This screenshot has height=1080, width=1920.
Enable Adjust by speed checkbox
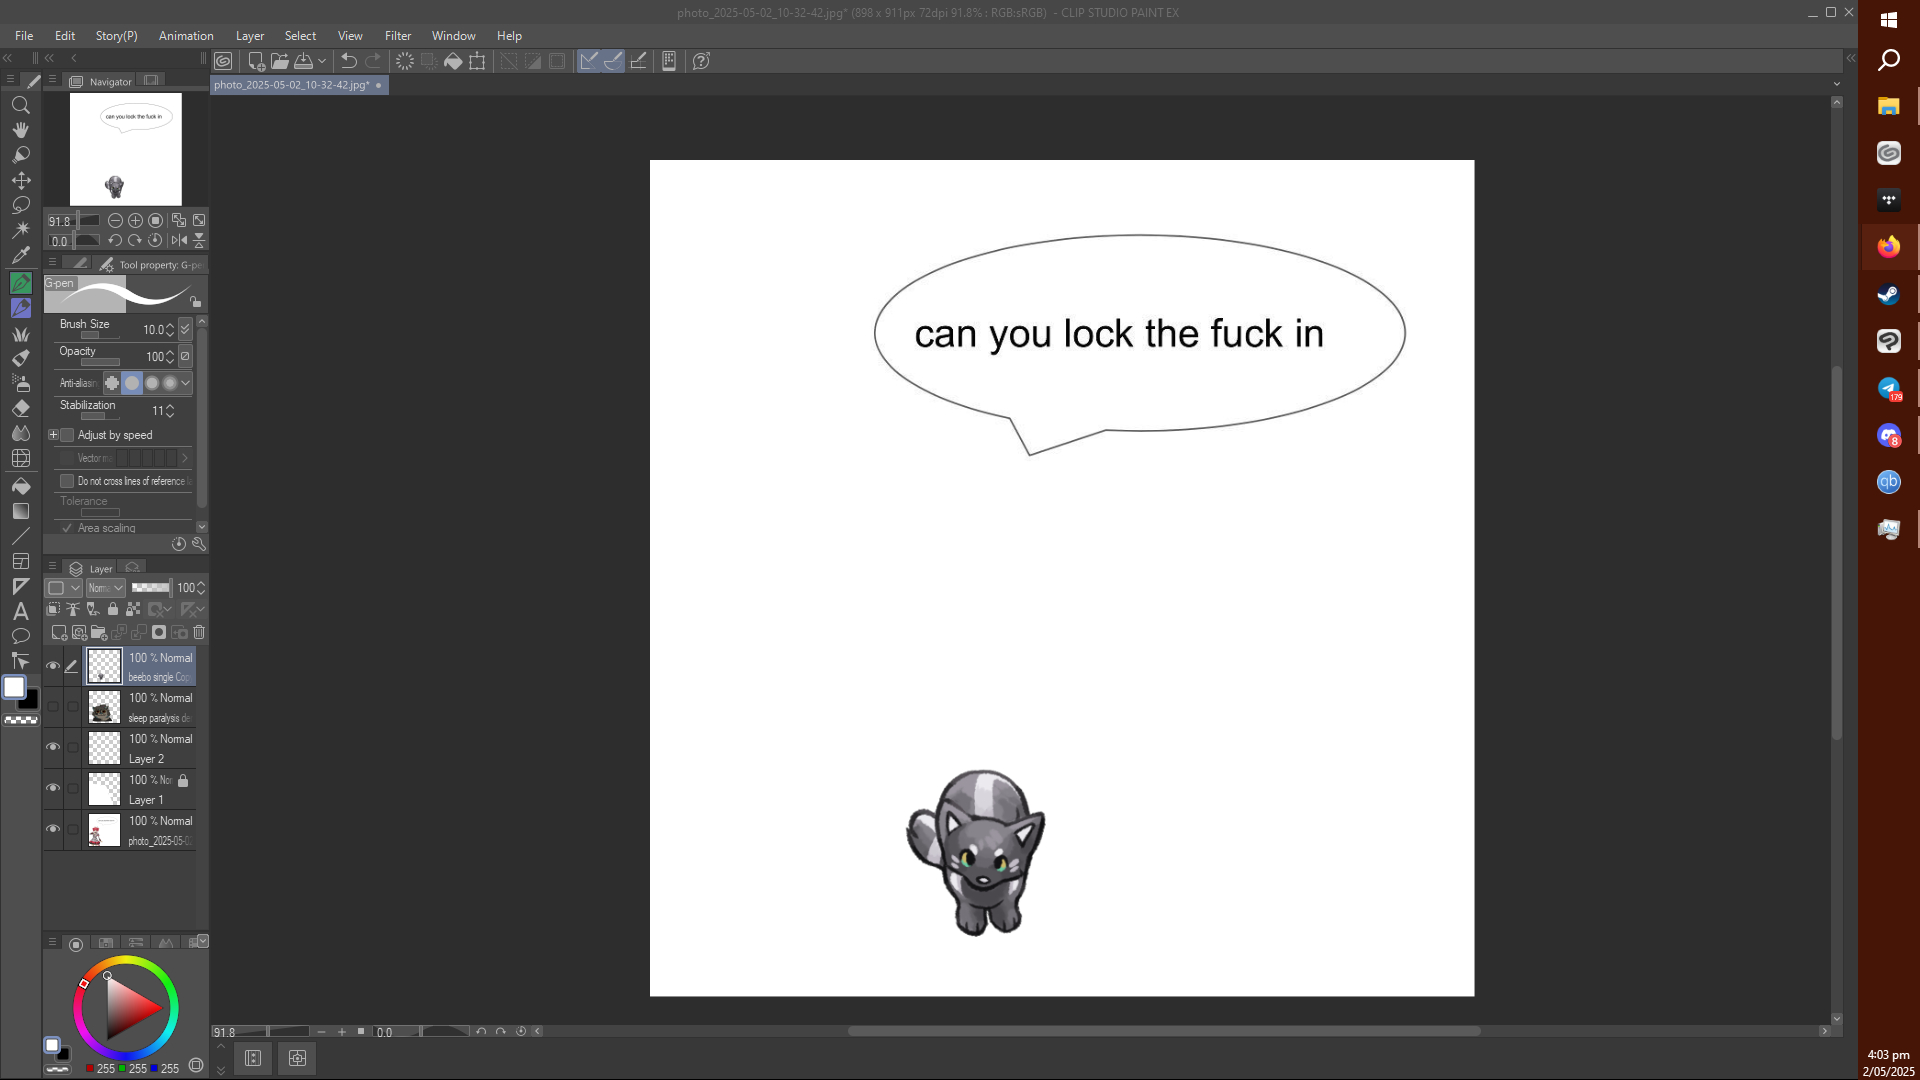[x=67, y=435]
